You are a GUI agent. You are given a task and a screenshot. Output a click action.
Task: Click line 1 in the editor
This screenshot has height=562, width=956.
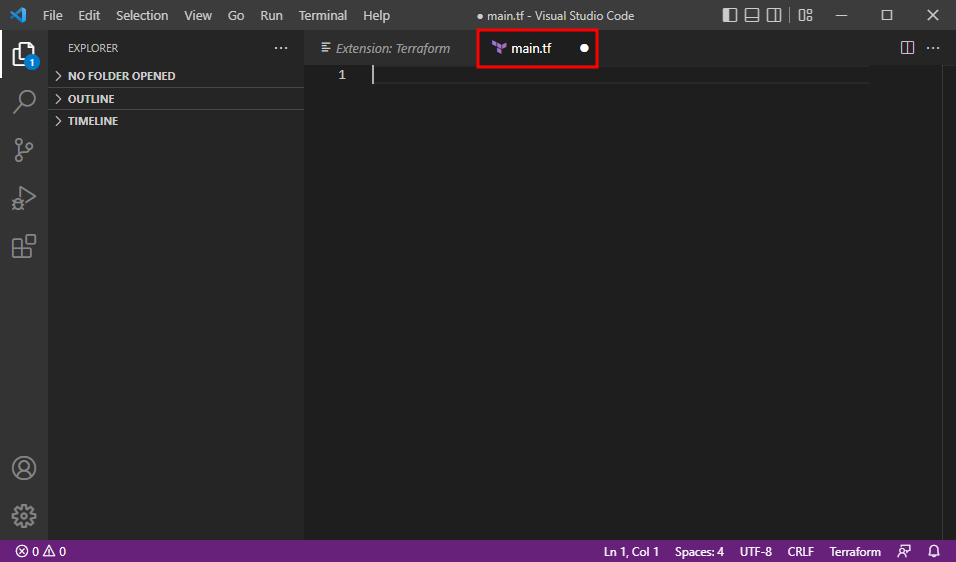(621, 74)
